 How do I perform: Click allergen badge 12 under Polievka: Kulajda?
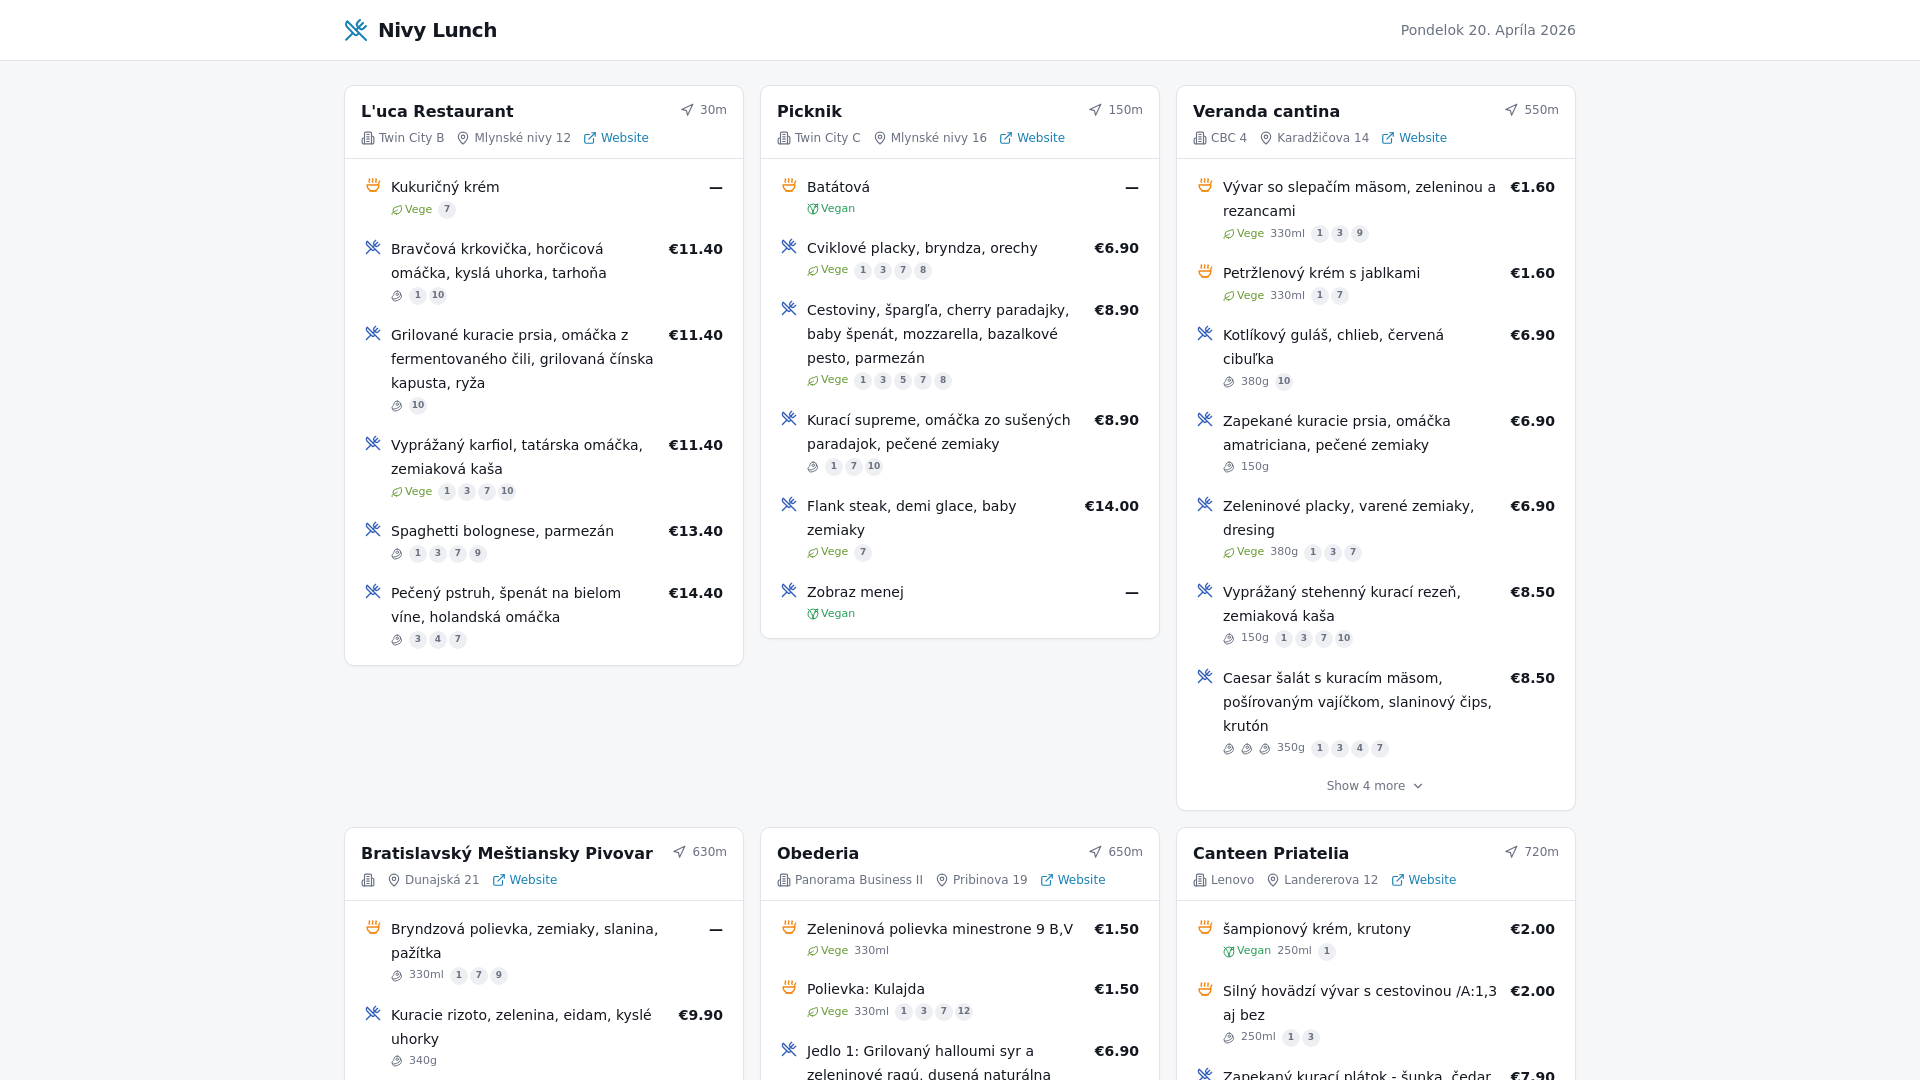pos(964,1012)
